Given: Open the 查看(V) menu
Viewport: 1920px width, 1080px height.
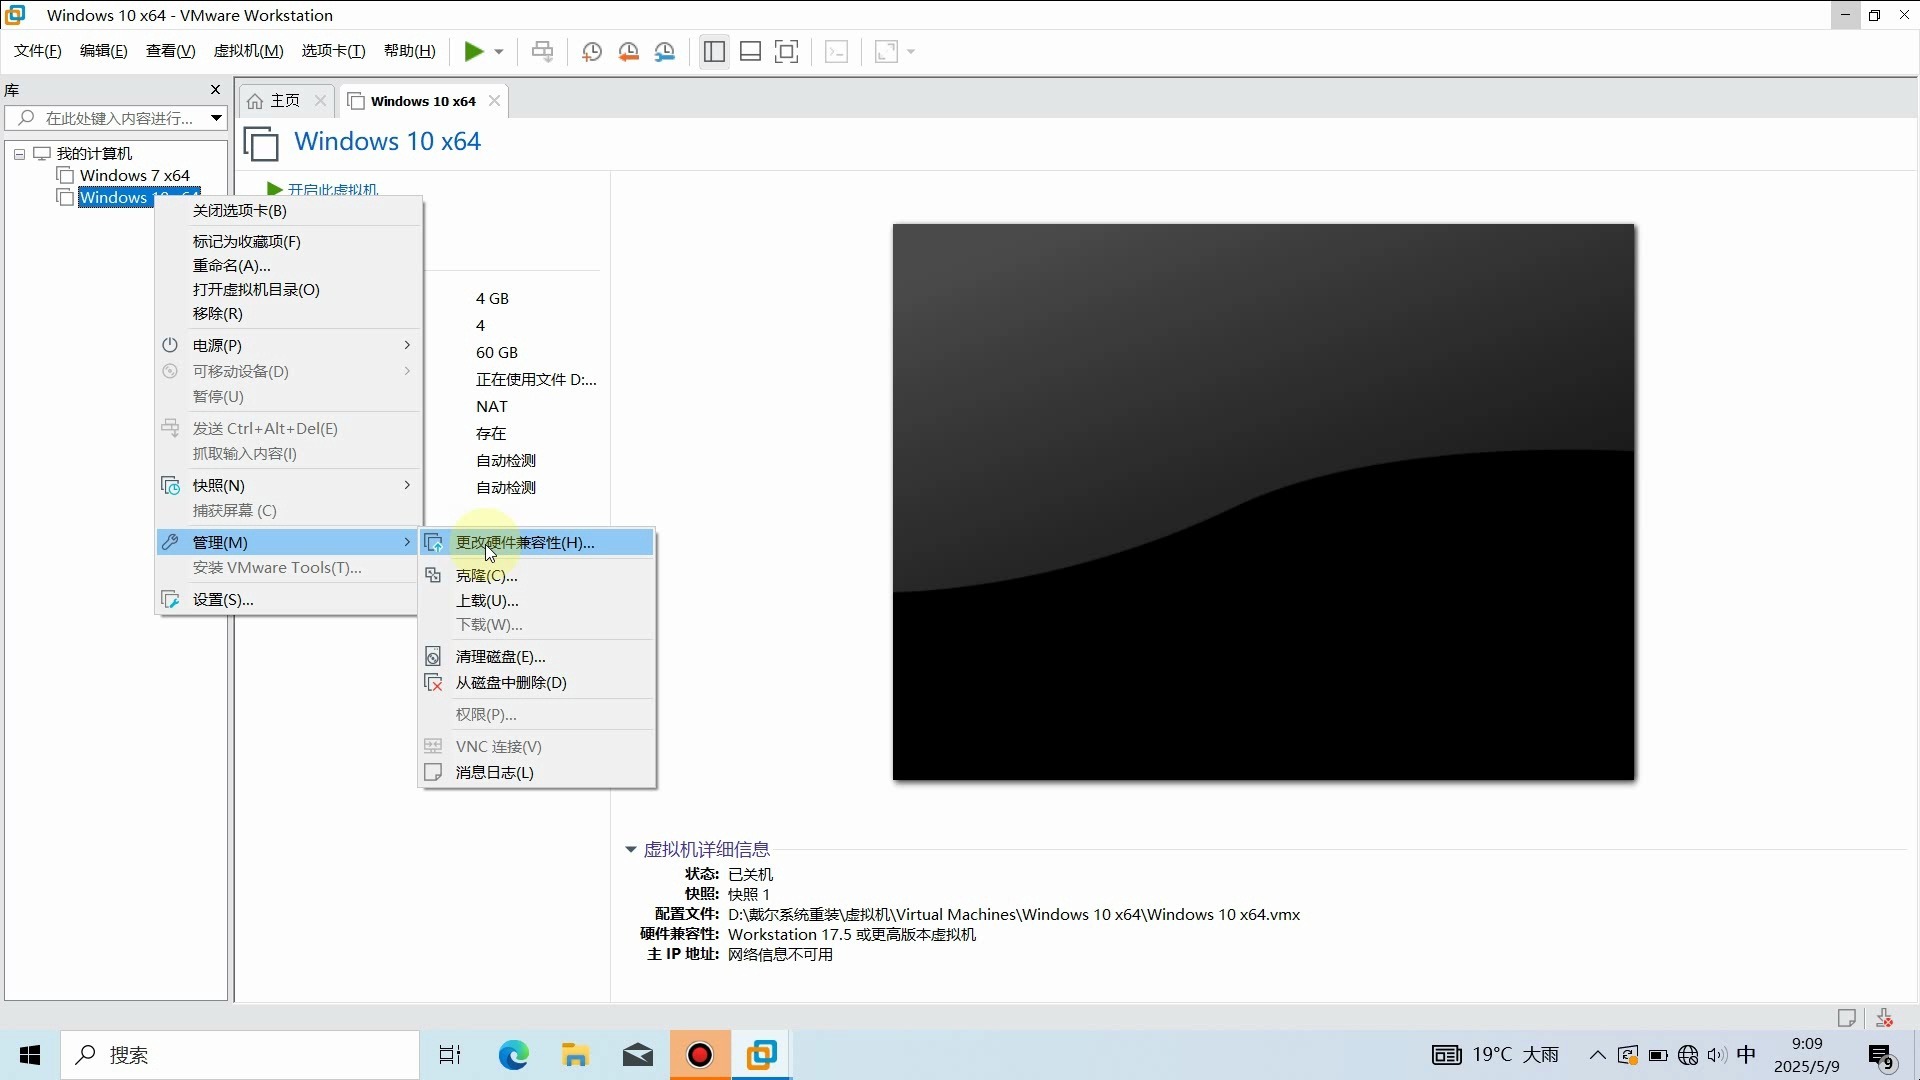Looking at the screenshot, I should click(x=171, y=51).
